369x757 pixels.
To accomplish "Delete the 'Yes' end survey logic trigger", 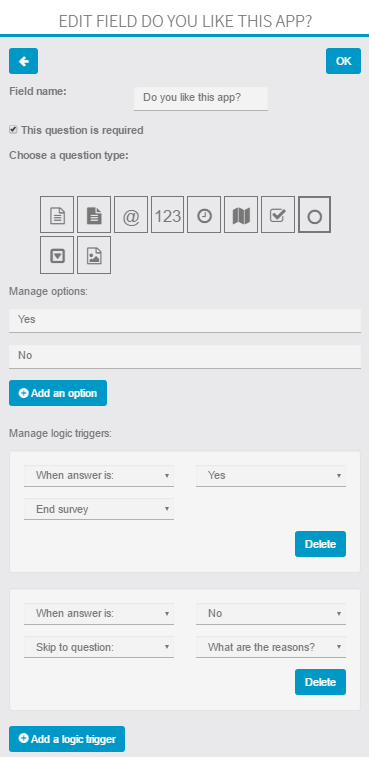I will click(320, 544).
